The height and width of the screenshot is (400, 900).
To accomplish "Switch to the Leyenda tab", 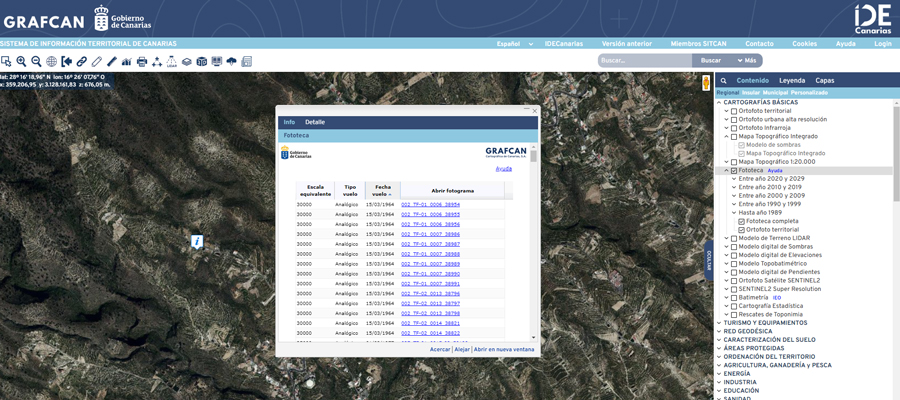I will click(x=792, y=80).
